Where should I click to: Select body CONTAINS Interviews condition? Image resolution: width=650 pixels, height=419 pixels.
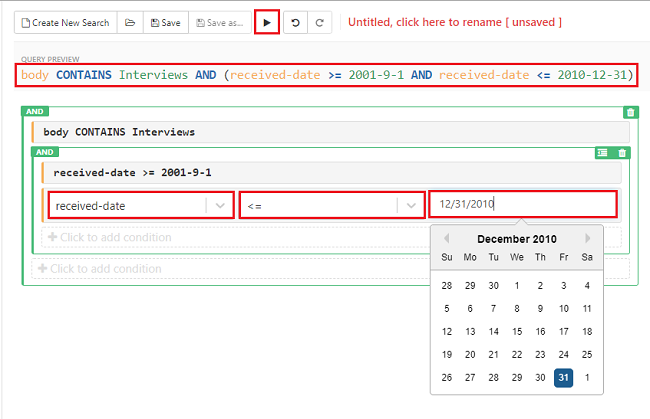pyautogui.click(x=331, y=132)
